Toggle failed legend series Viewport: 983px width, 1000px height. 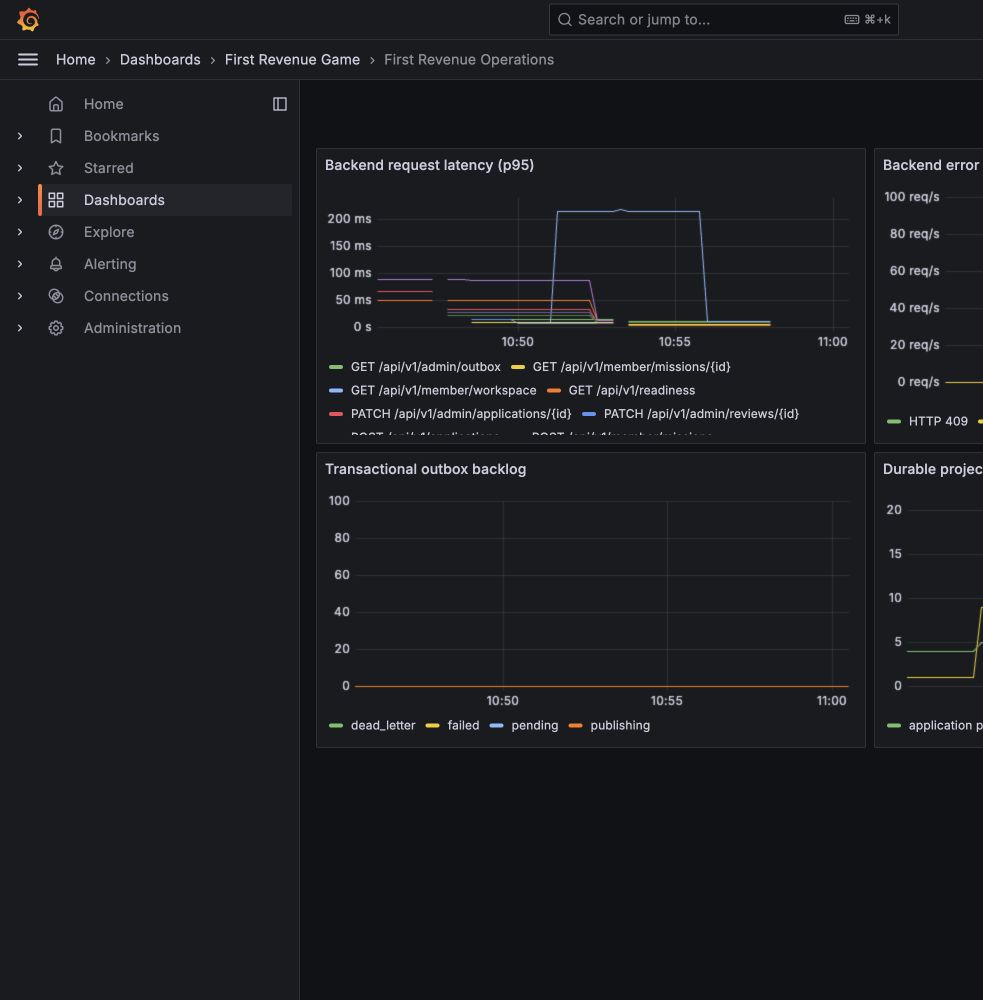tap(463, 725)
